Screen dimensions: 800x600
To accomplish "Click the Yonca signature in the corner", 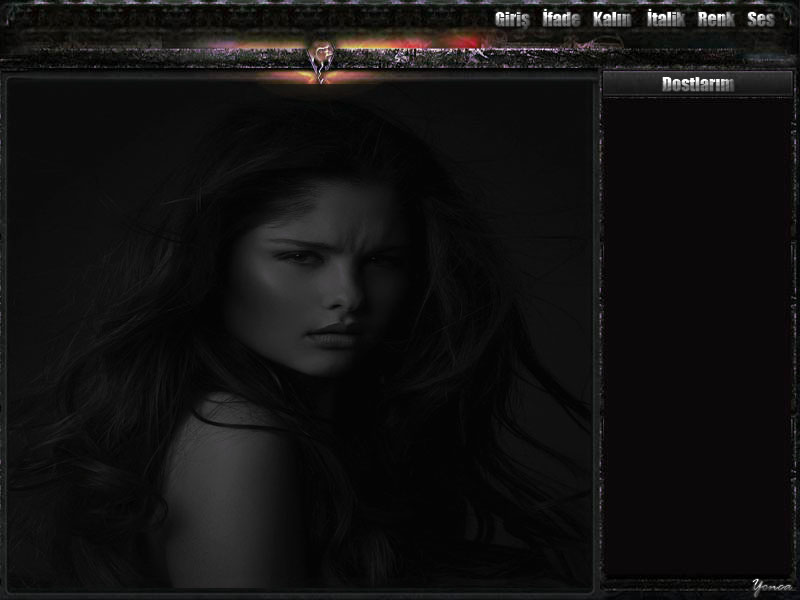I will (x=770, y=586).
